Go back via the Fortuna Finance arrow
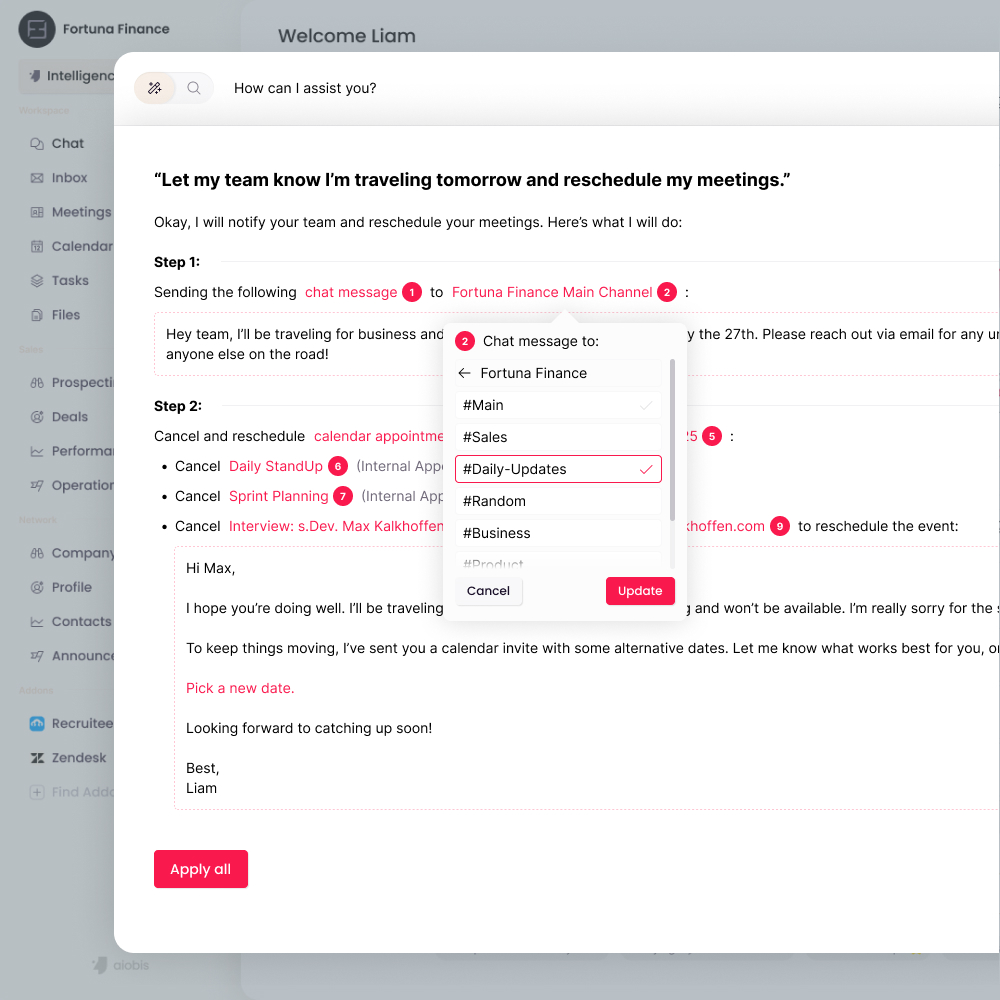Image resolution: width=1000 pixels, height=1000 pixels. coord(464,373)
